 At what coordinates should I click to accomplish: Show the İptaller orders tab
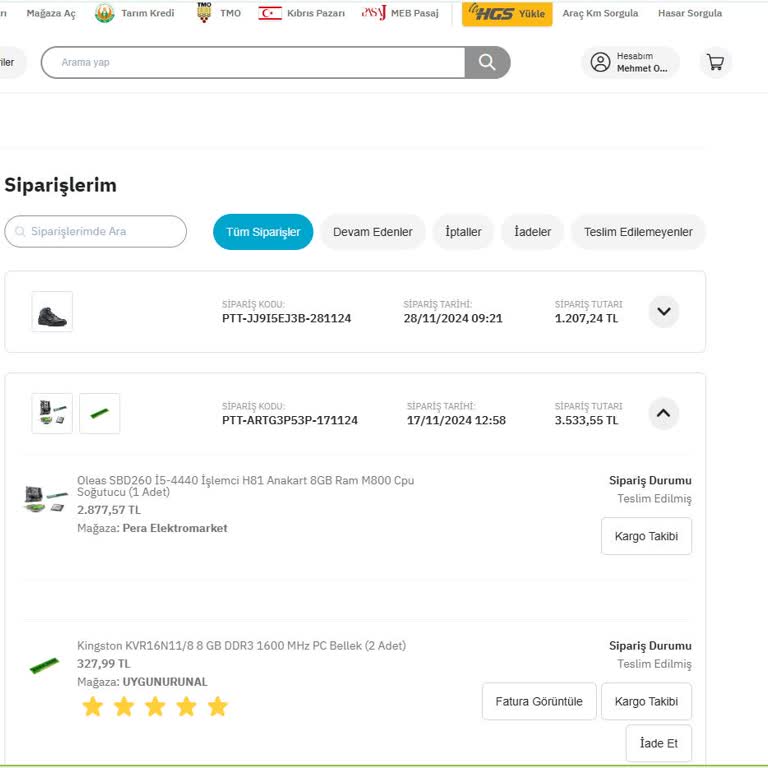point(463,232)
